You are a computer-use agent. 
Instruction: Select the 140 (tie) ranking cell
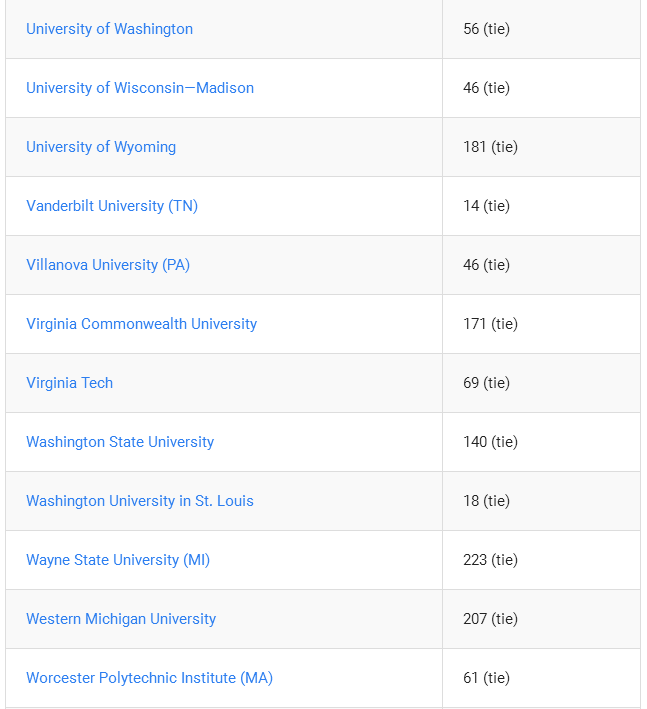(x=541, y=442)
